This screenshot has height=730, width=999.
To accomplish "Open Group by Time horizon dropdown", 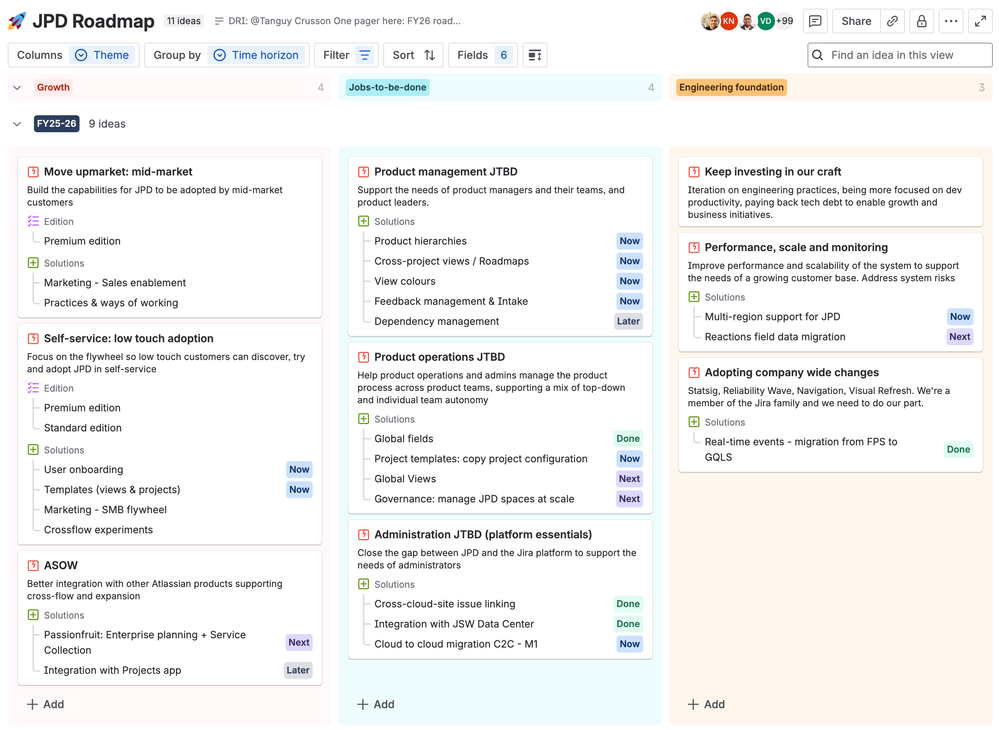I will coord(227,55).
